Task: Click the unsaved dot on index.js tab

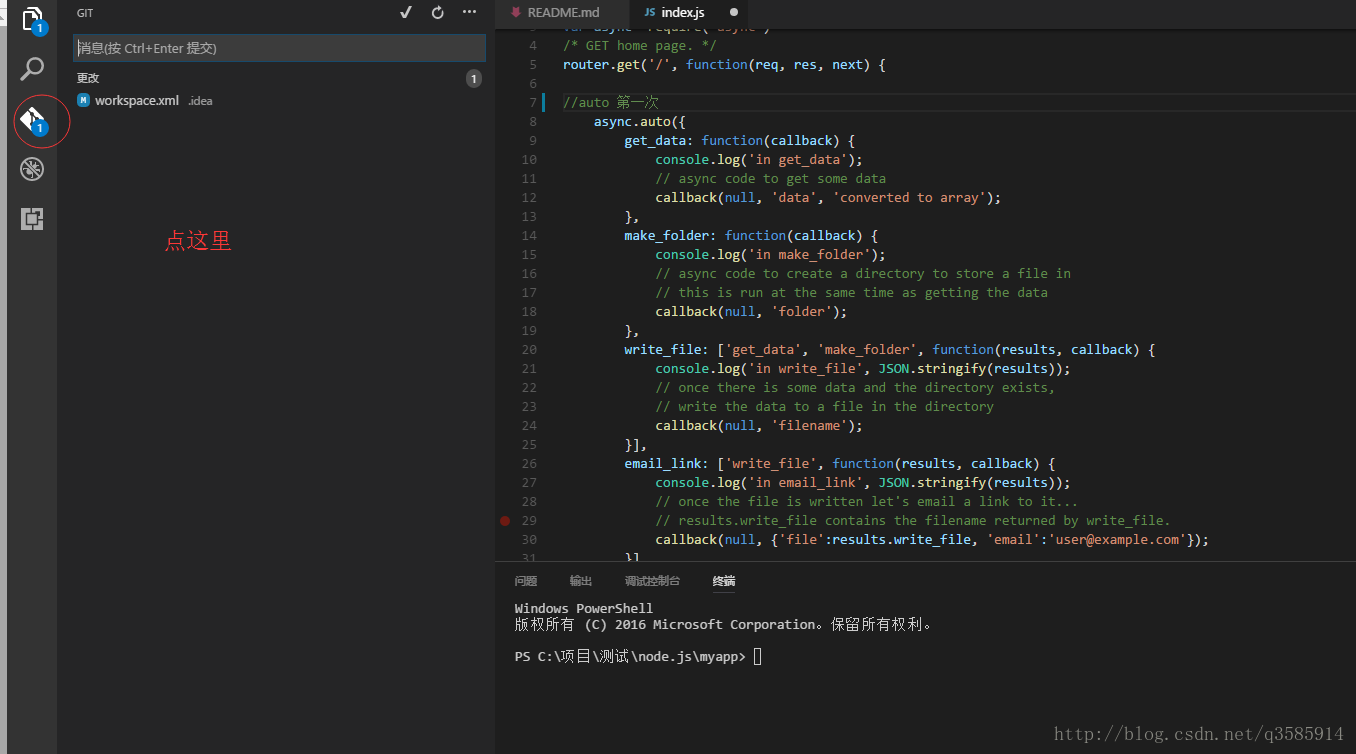Action: tap(734, 13)
